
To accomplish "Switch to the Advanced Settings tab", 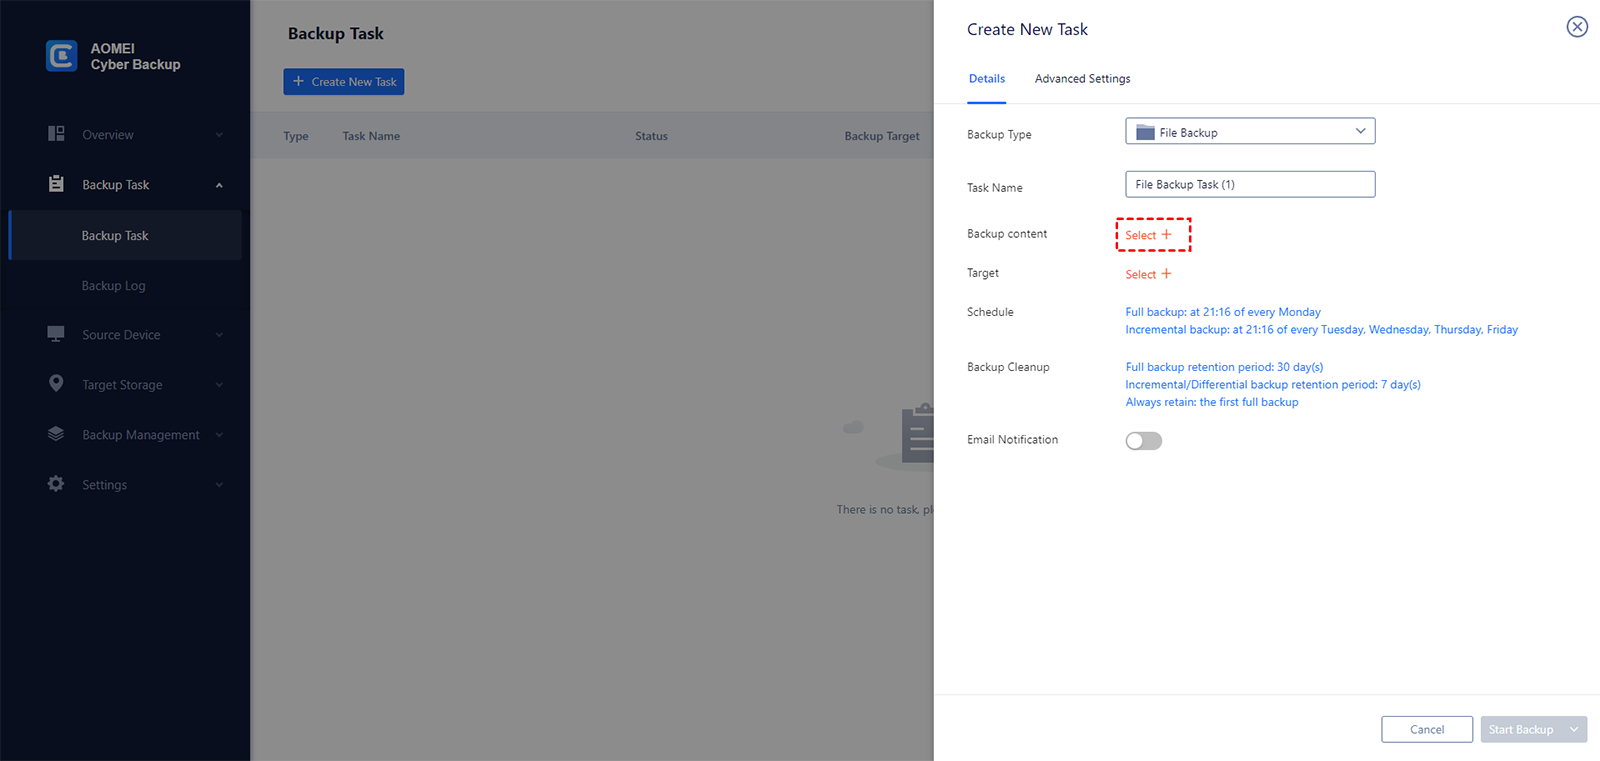I will pos(1082,79).
